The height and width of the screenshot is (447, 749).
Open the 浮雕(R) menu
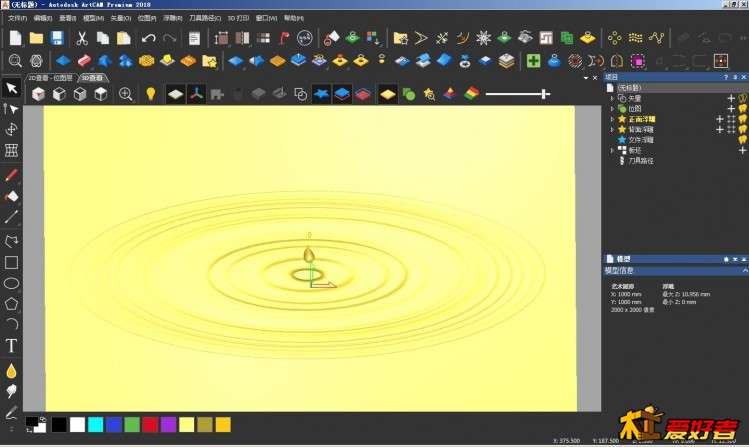172,18
